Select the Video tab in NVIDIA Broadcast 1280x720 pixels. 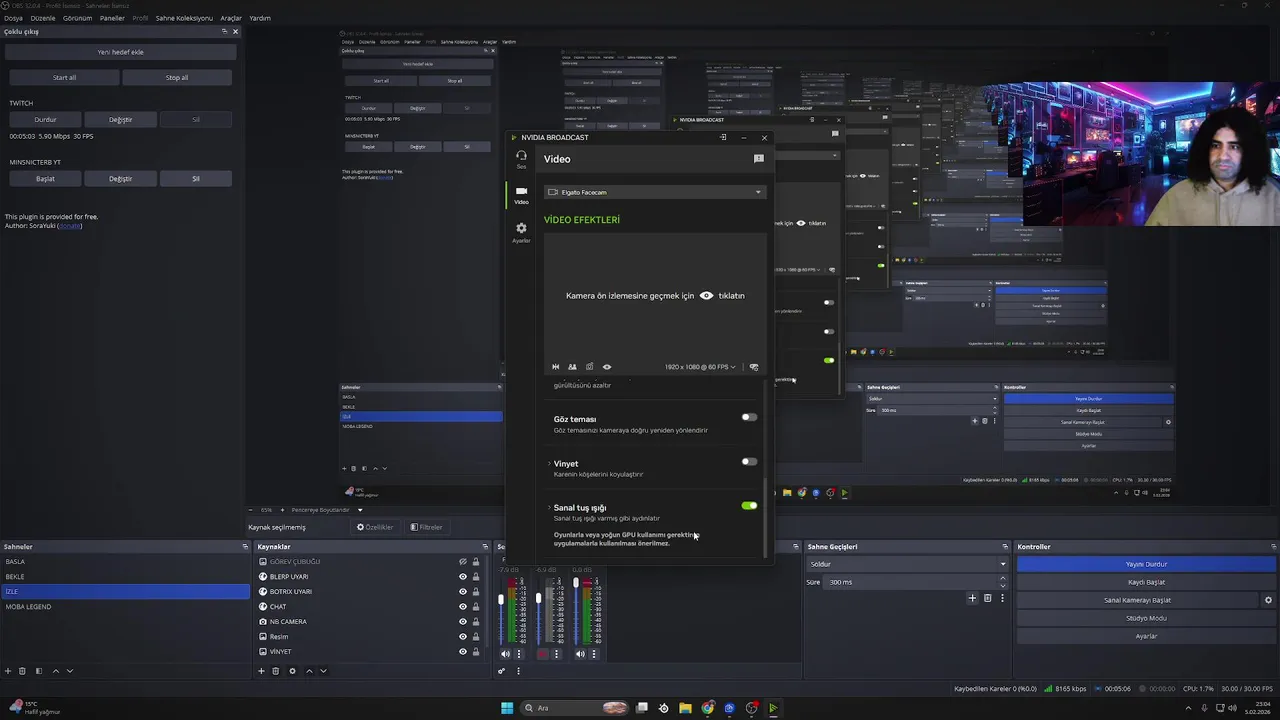click(x=521, y=195)
